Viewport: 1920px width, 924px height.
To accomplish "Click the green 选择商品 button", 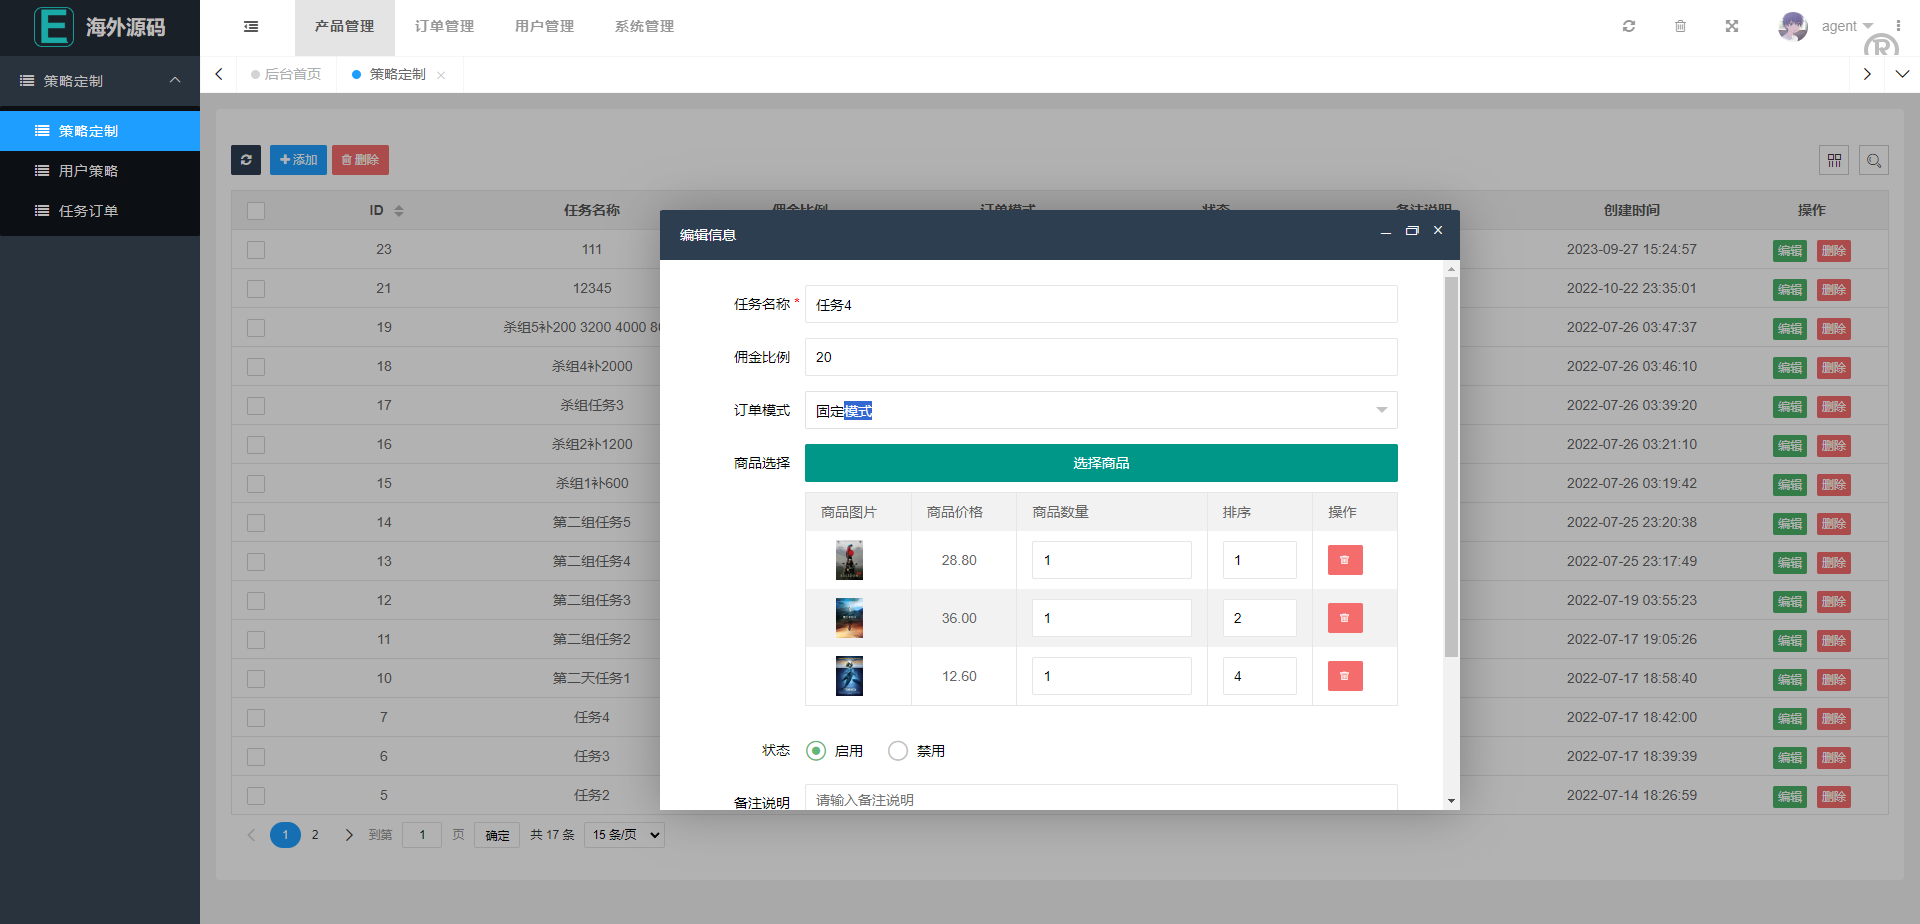I will (x=1100, y=463).
